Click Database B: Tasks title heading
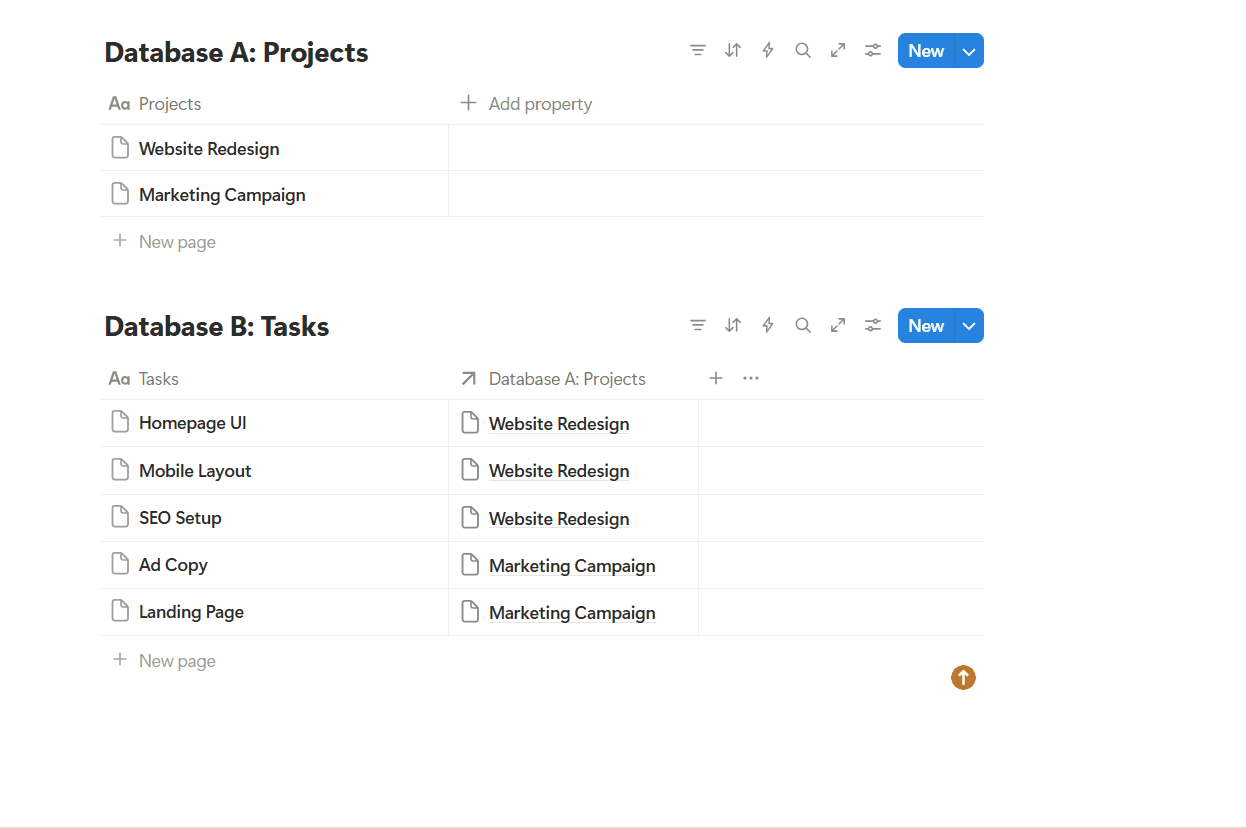Screen dimensions: 1246x828 tap(217, 326)
